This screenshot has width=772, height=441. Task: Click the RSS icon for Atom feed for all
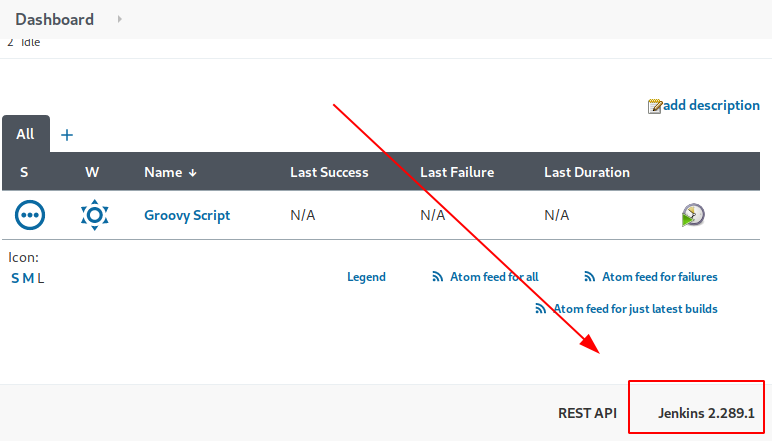pyautogui.click(x=437, y=277)
